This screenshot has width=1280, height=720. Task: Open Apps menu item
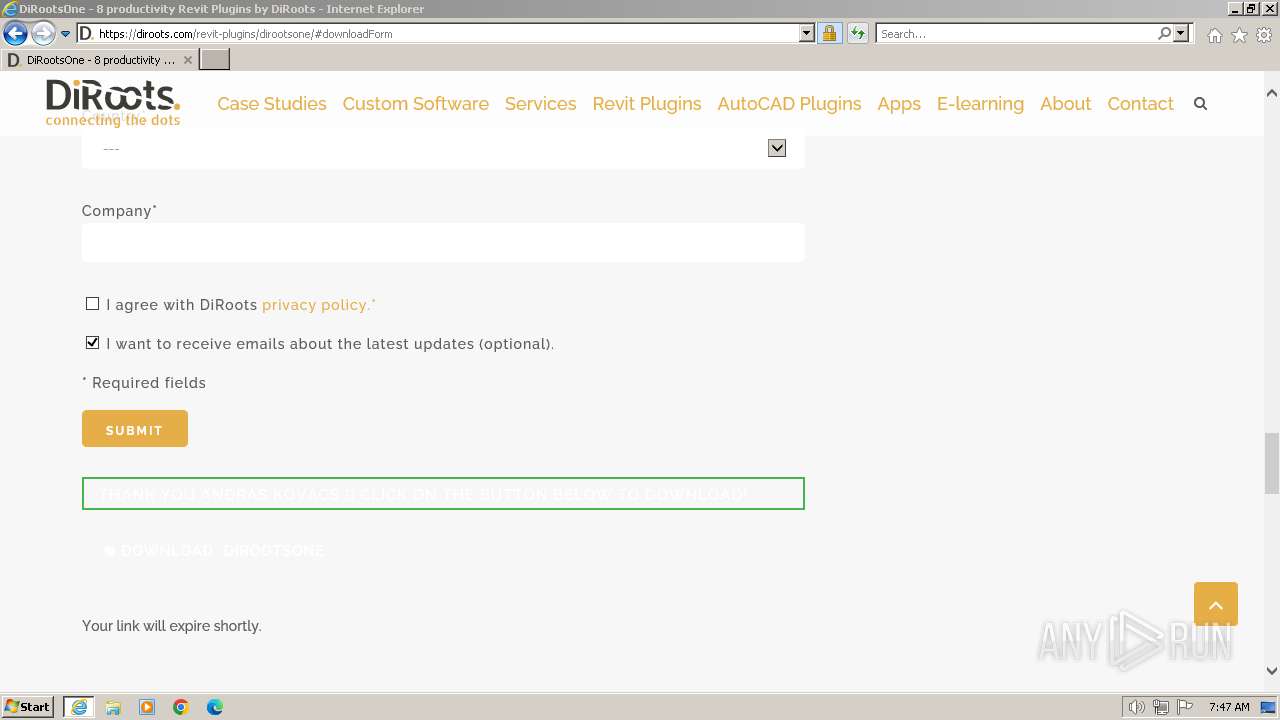tap(899, 103)
